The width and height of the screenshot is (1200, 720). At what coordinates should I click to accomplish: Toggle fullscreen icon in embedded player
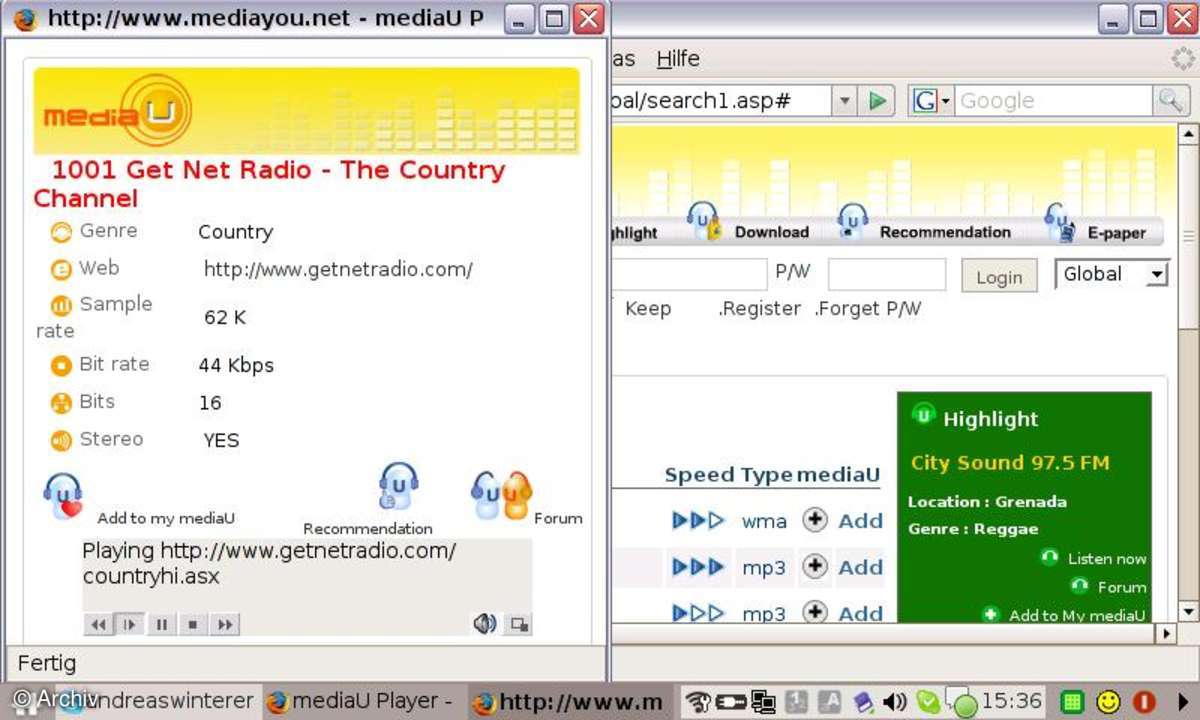pyautogui.click(x=518, y=624)
